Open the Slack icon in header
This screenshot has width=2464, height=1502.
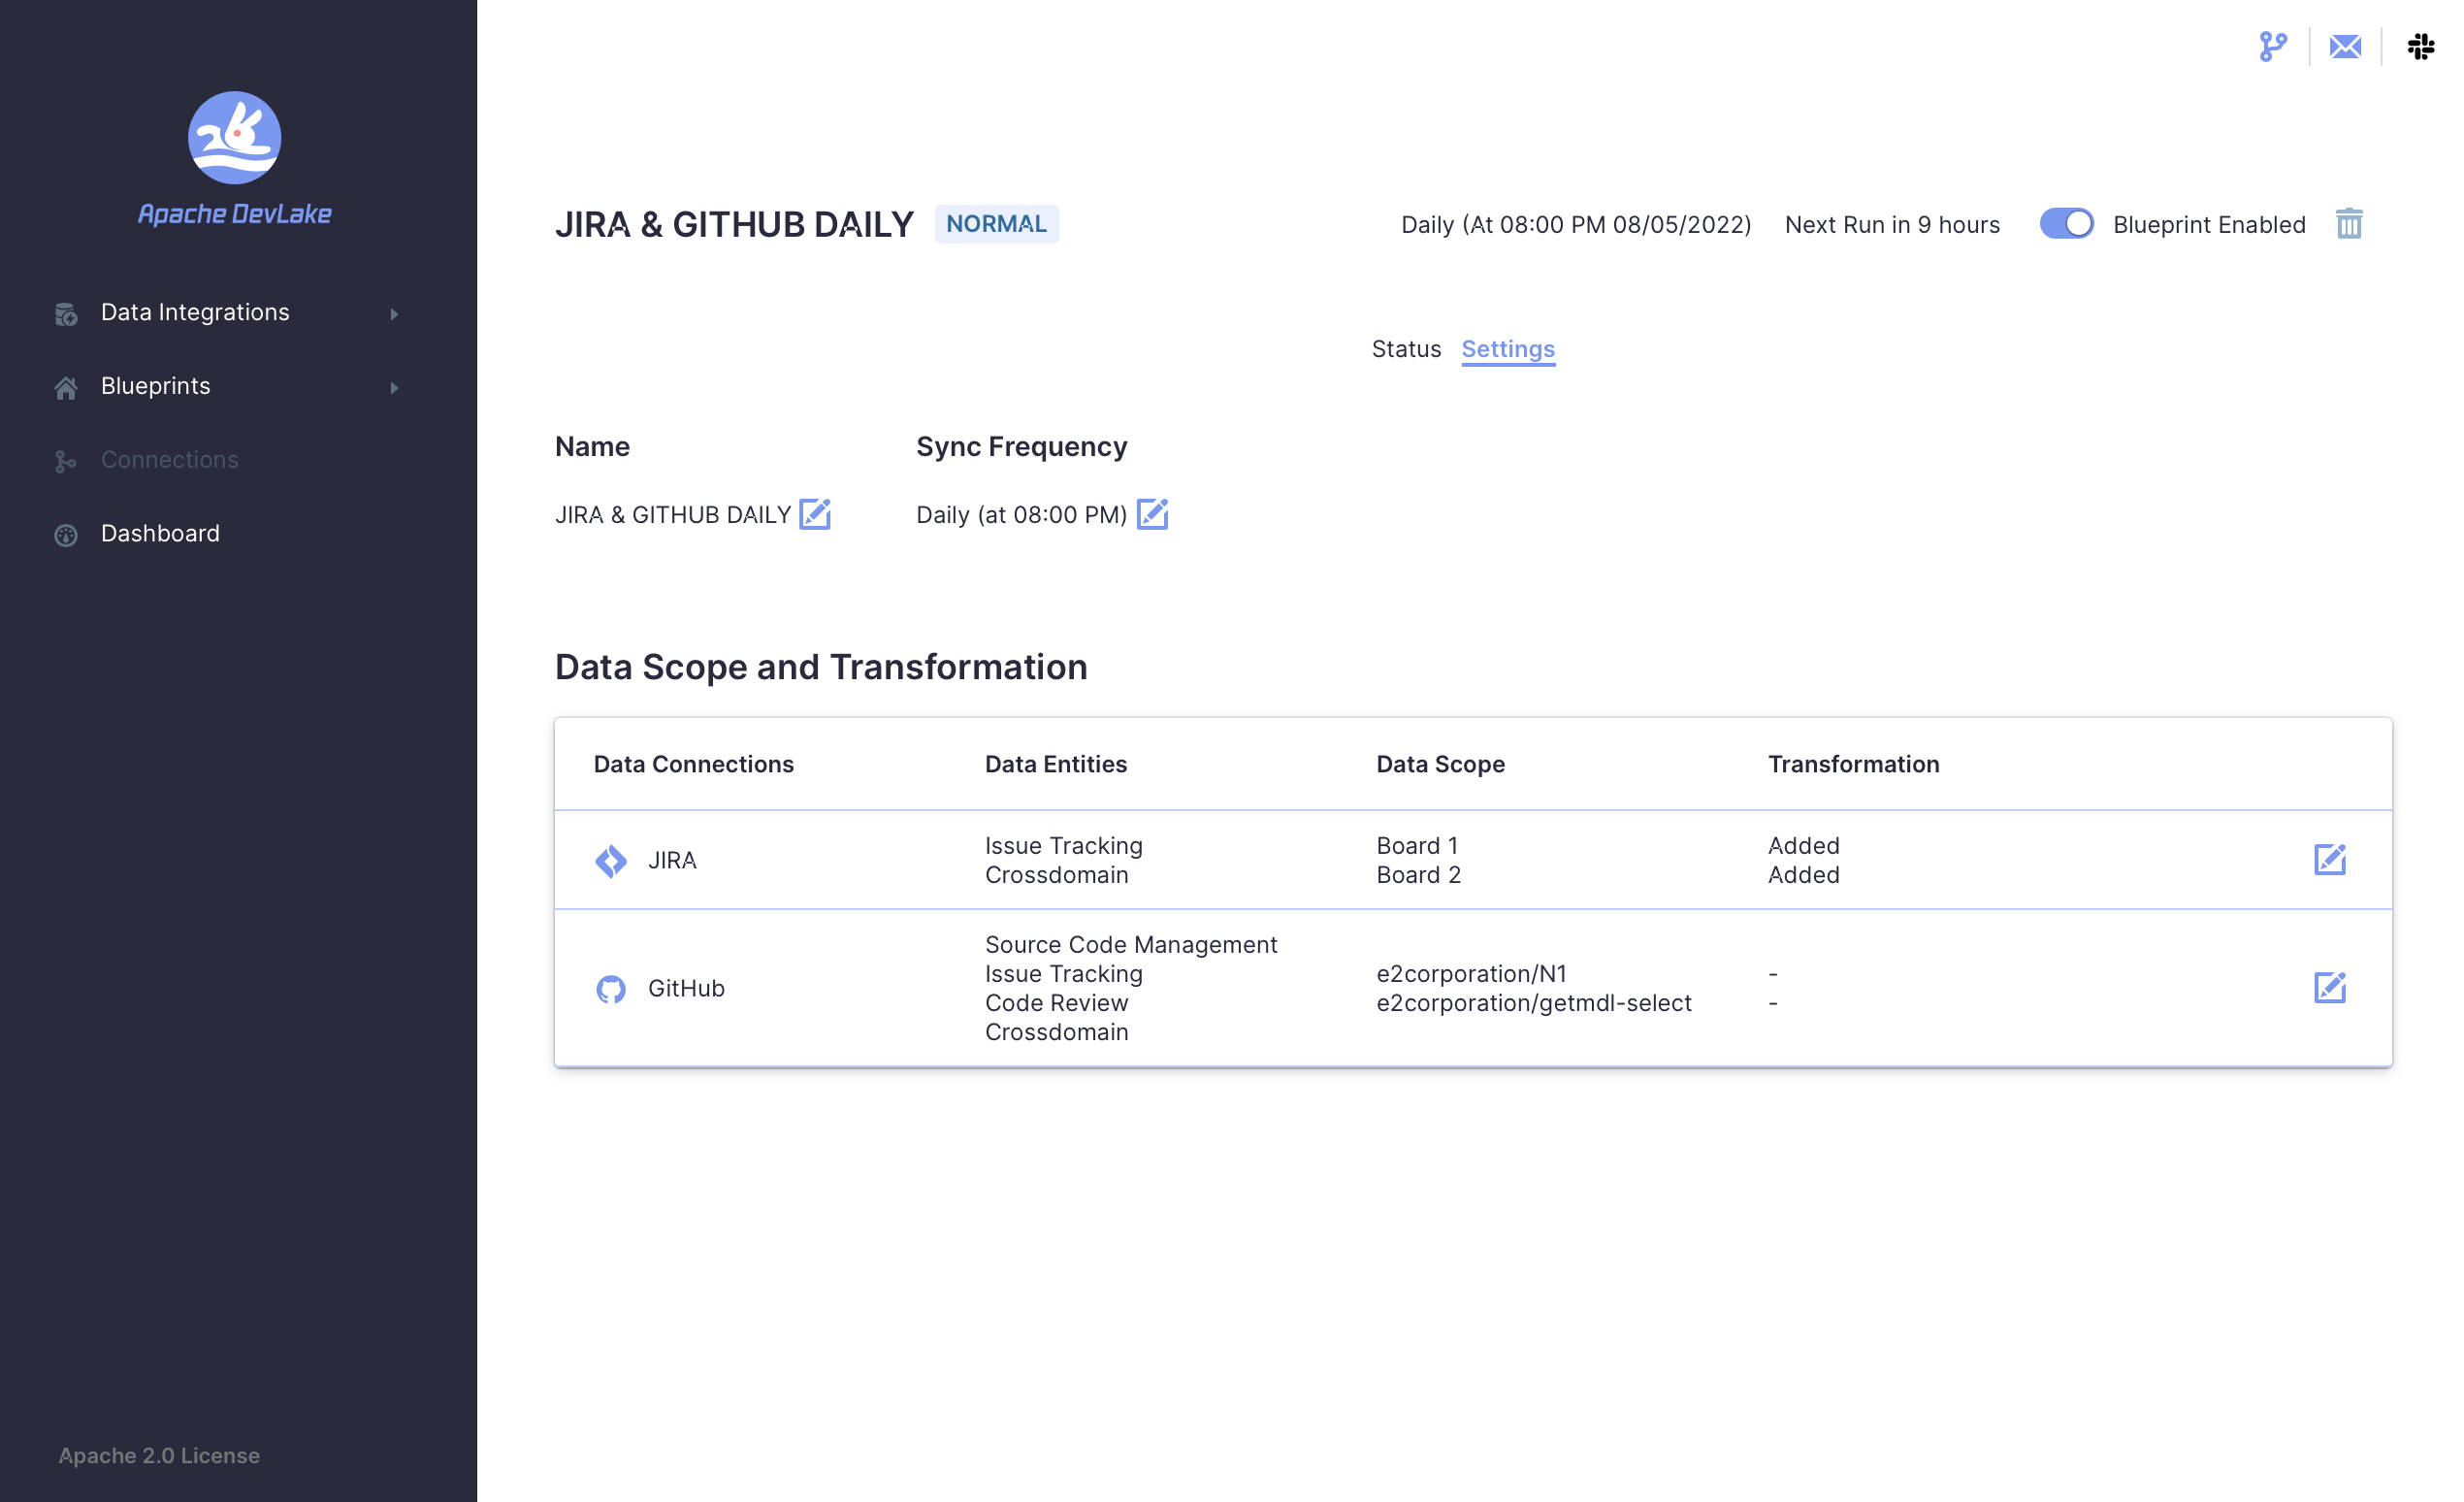(x=2421, y=46)
